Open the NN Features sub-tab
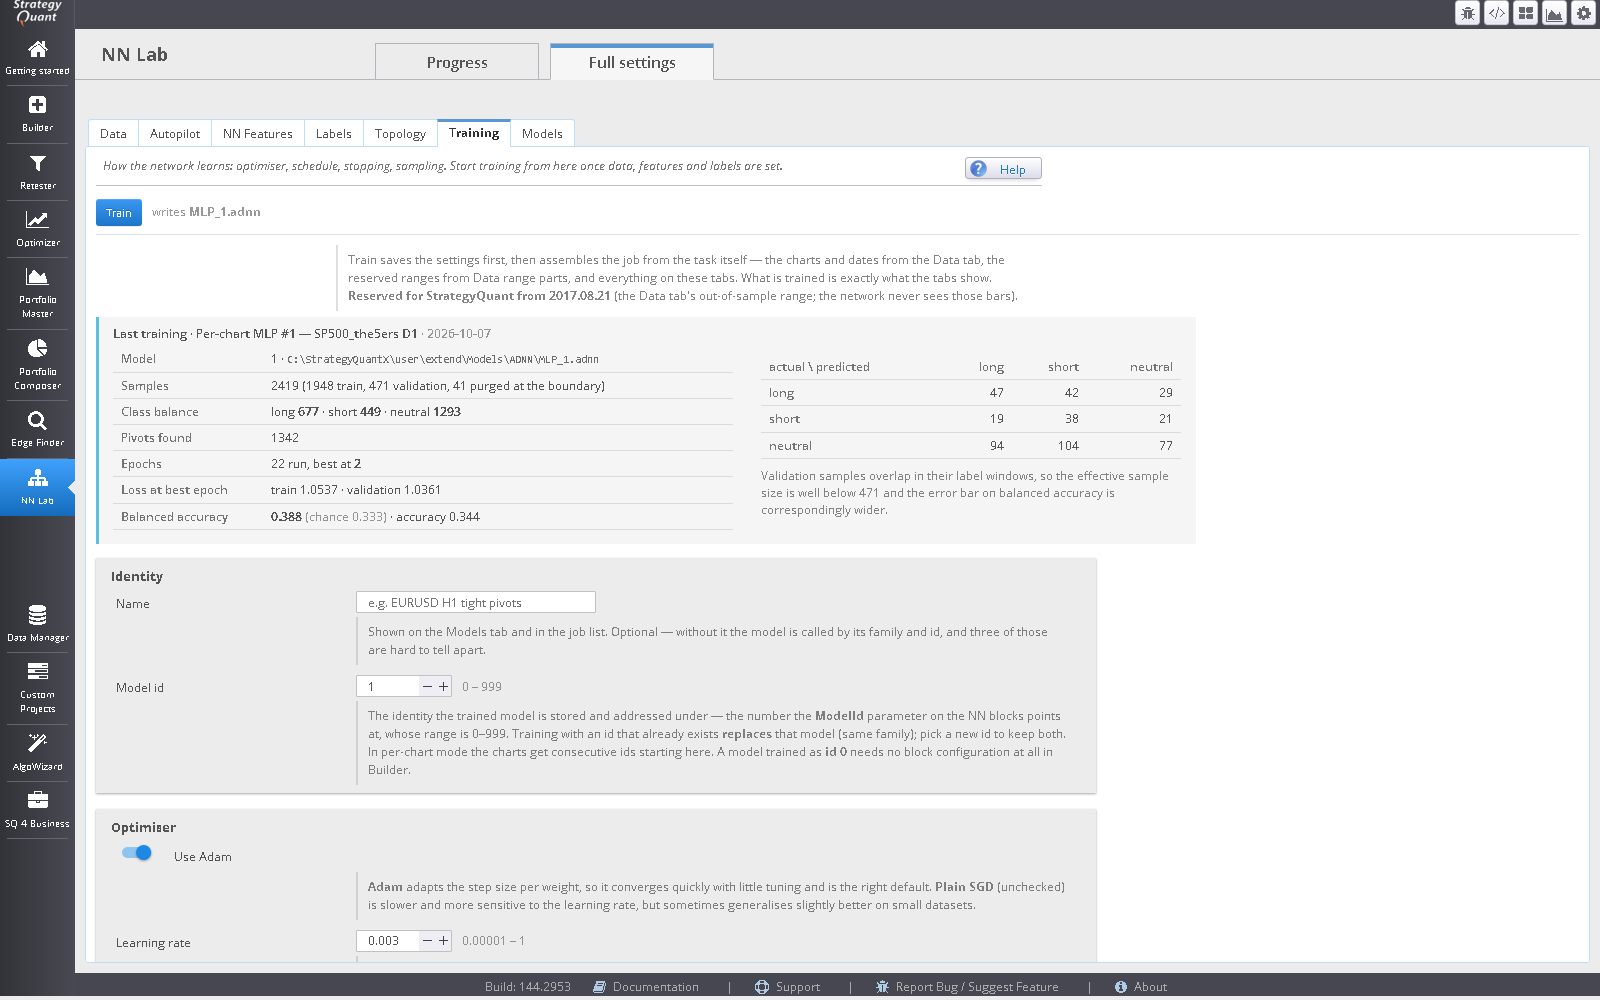Image resolution: width=1600 pixels, height=1000 pixels. pos(258,133)
